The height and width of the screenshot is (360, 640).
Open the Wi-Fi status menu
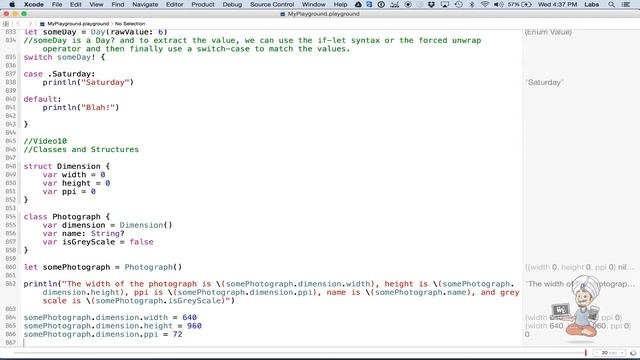click(485, 4)
